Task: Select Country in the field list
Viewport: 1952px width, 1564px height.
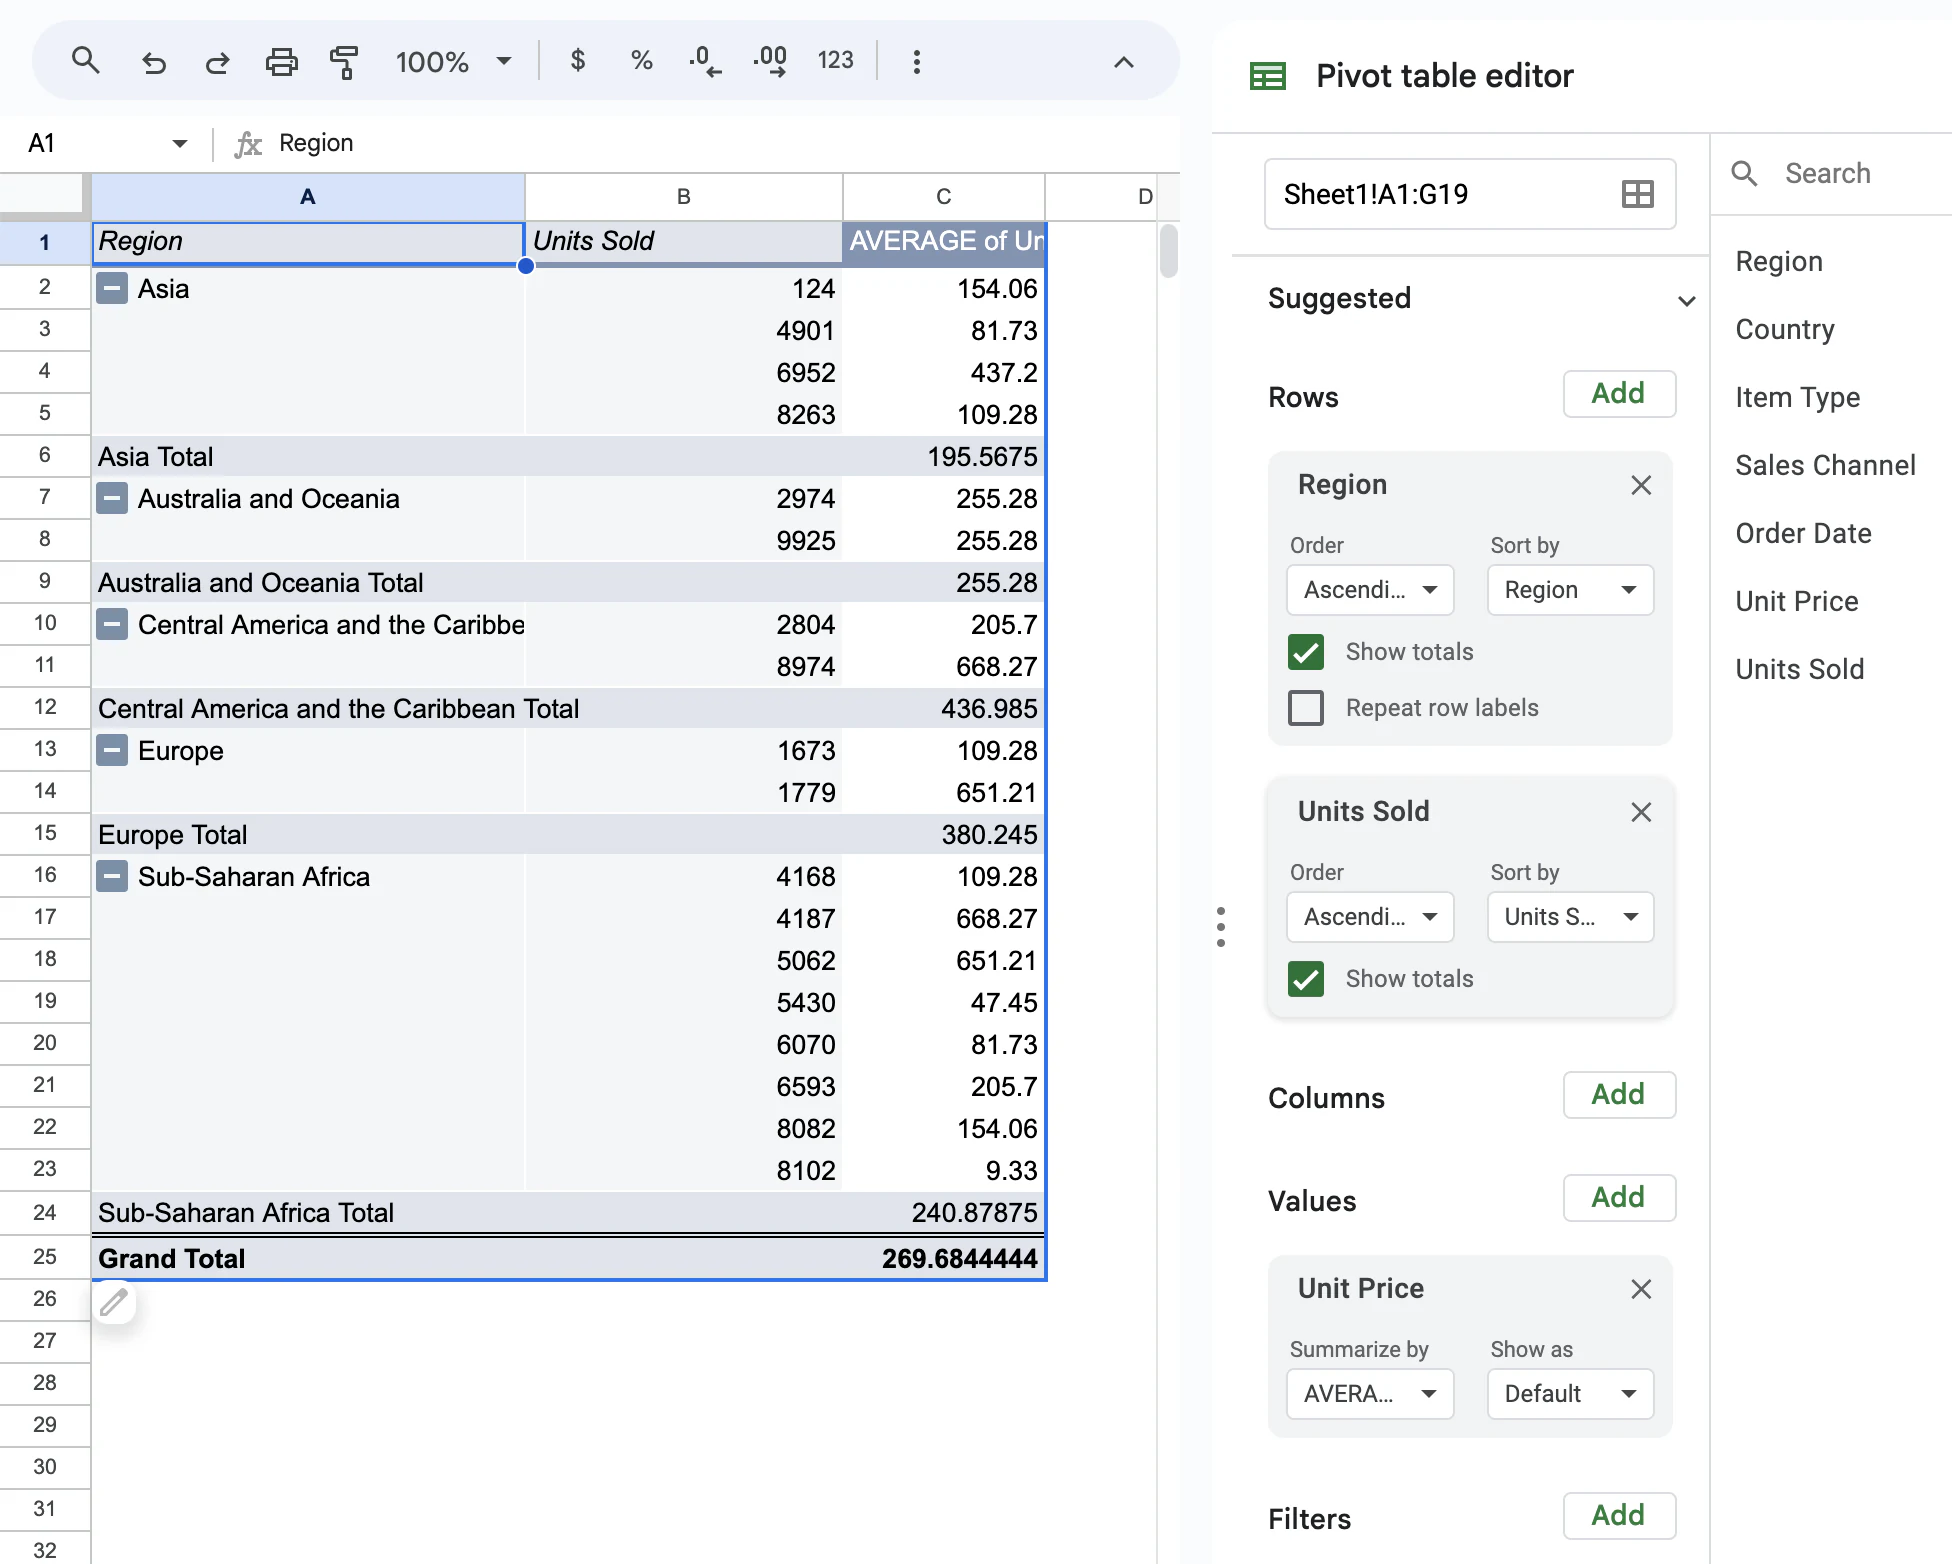Action: [1784, 330]
